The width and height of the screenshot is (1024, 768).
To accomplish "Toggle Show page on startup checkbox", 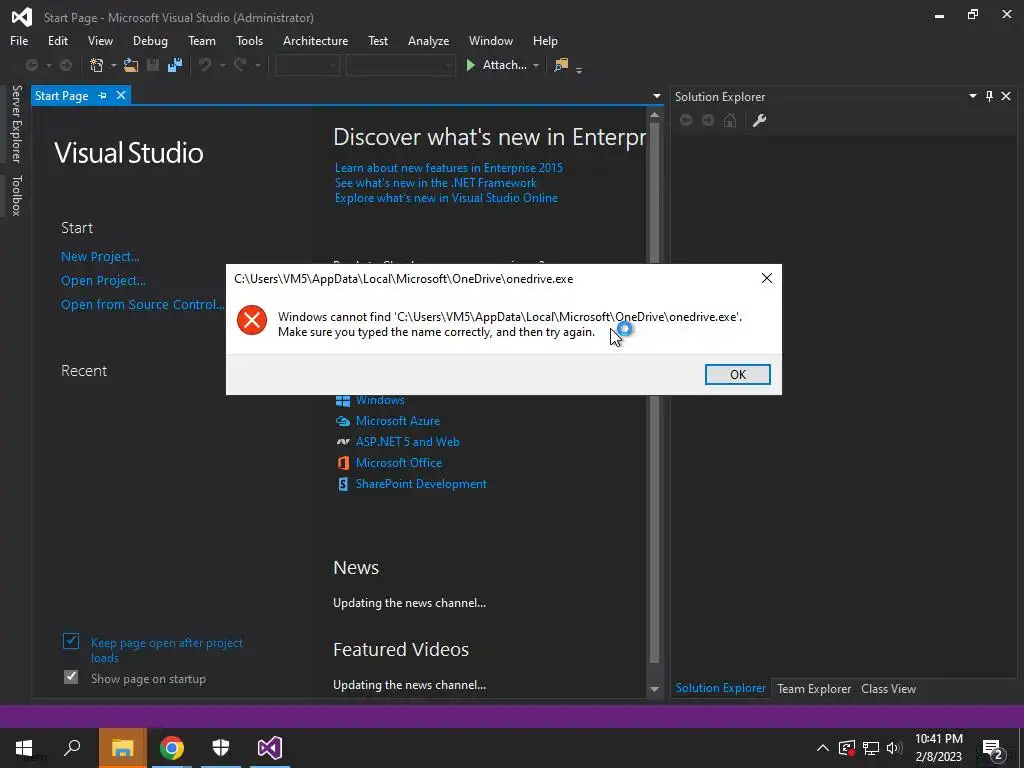I will coord(71,677).
